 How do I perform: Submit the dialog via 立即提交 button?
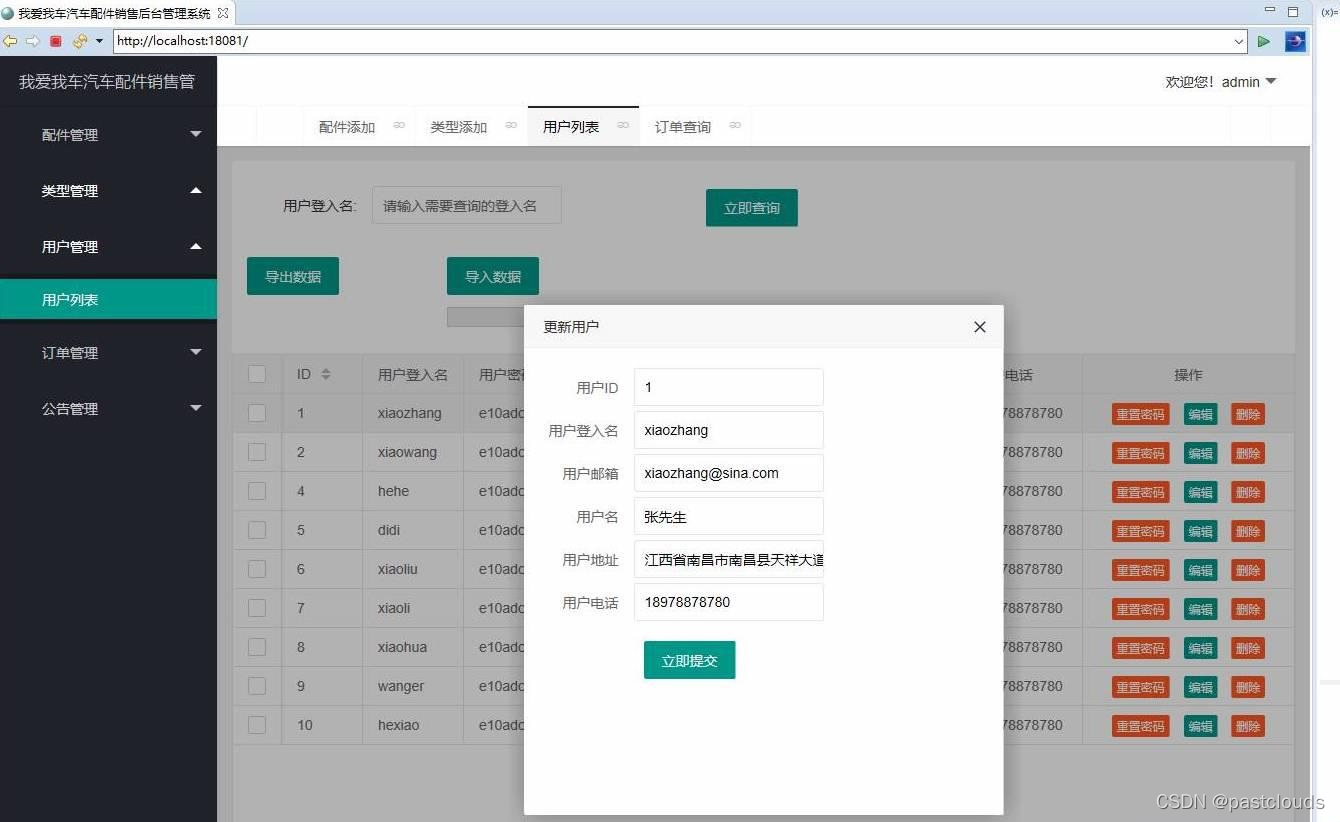pyautogui.click(x=689, y=660)
